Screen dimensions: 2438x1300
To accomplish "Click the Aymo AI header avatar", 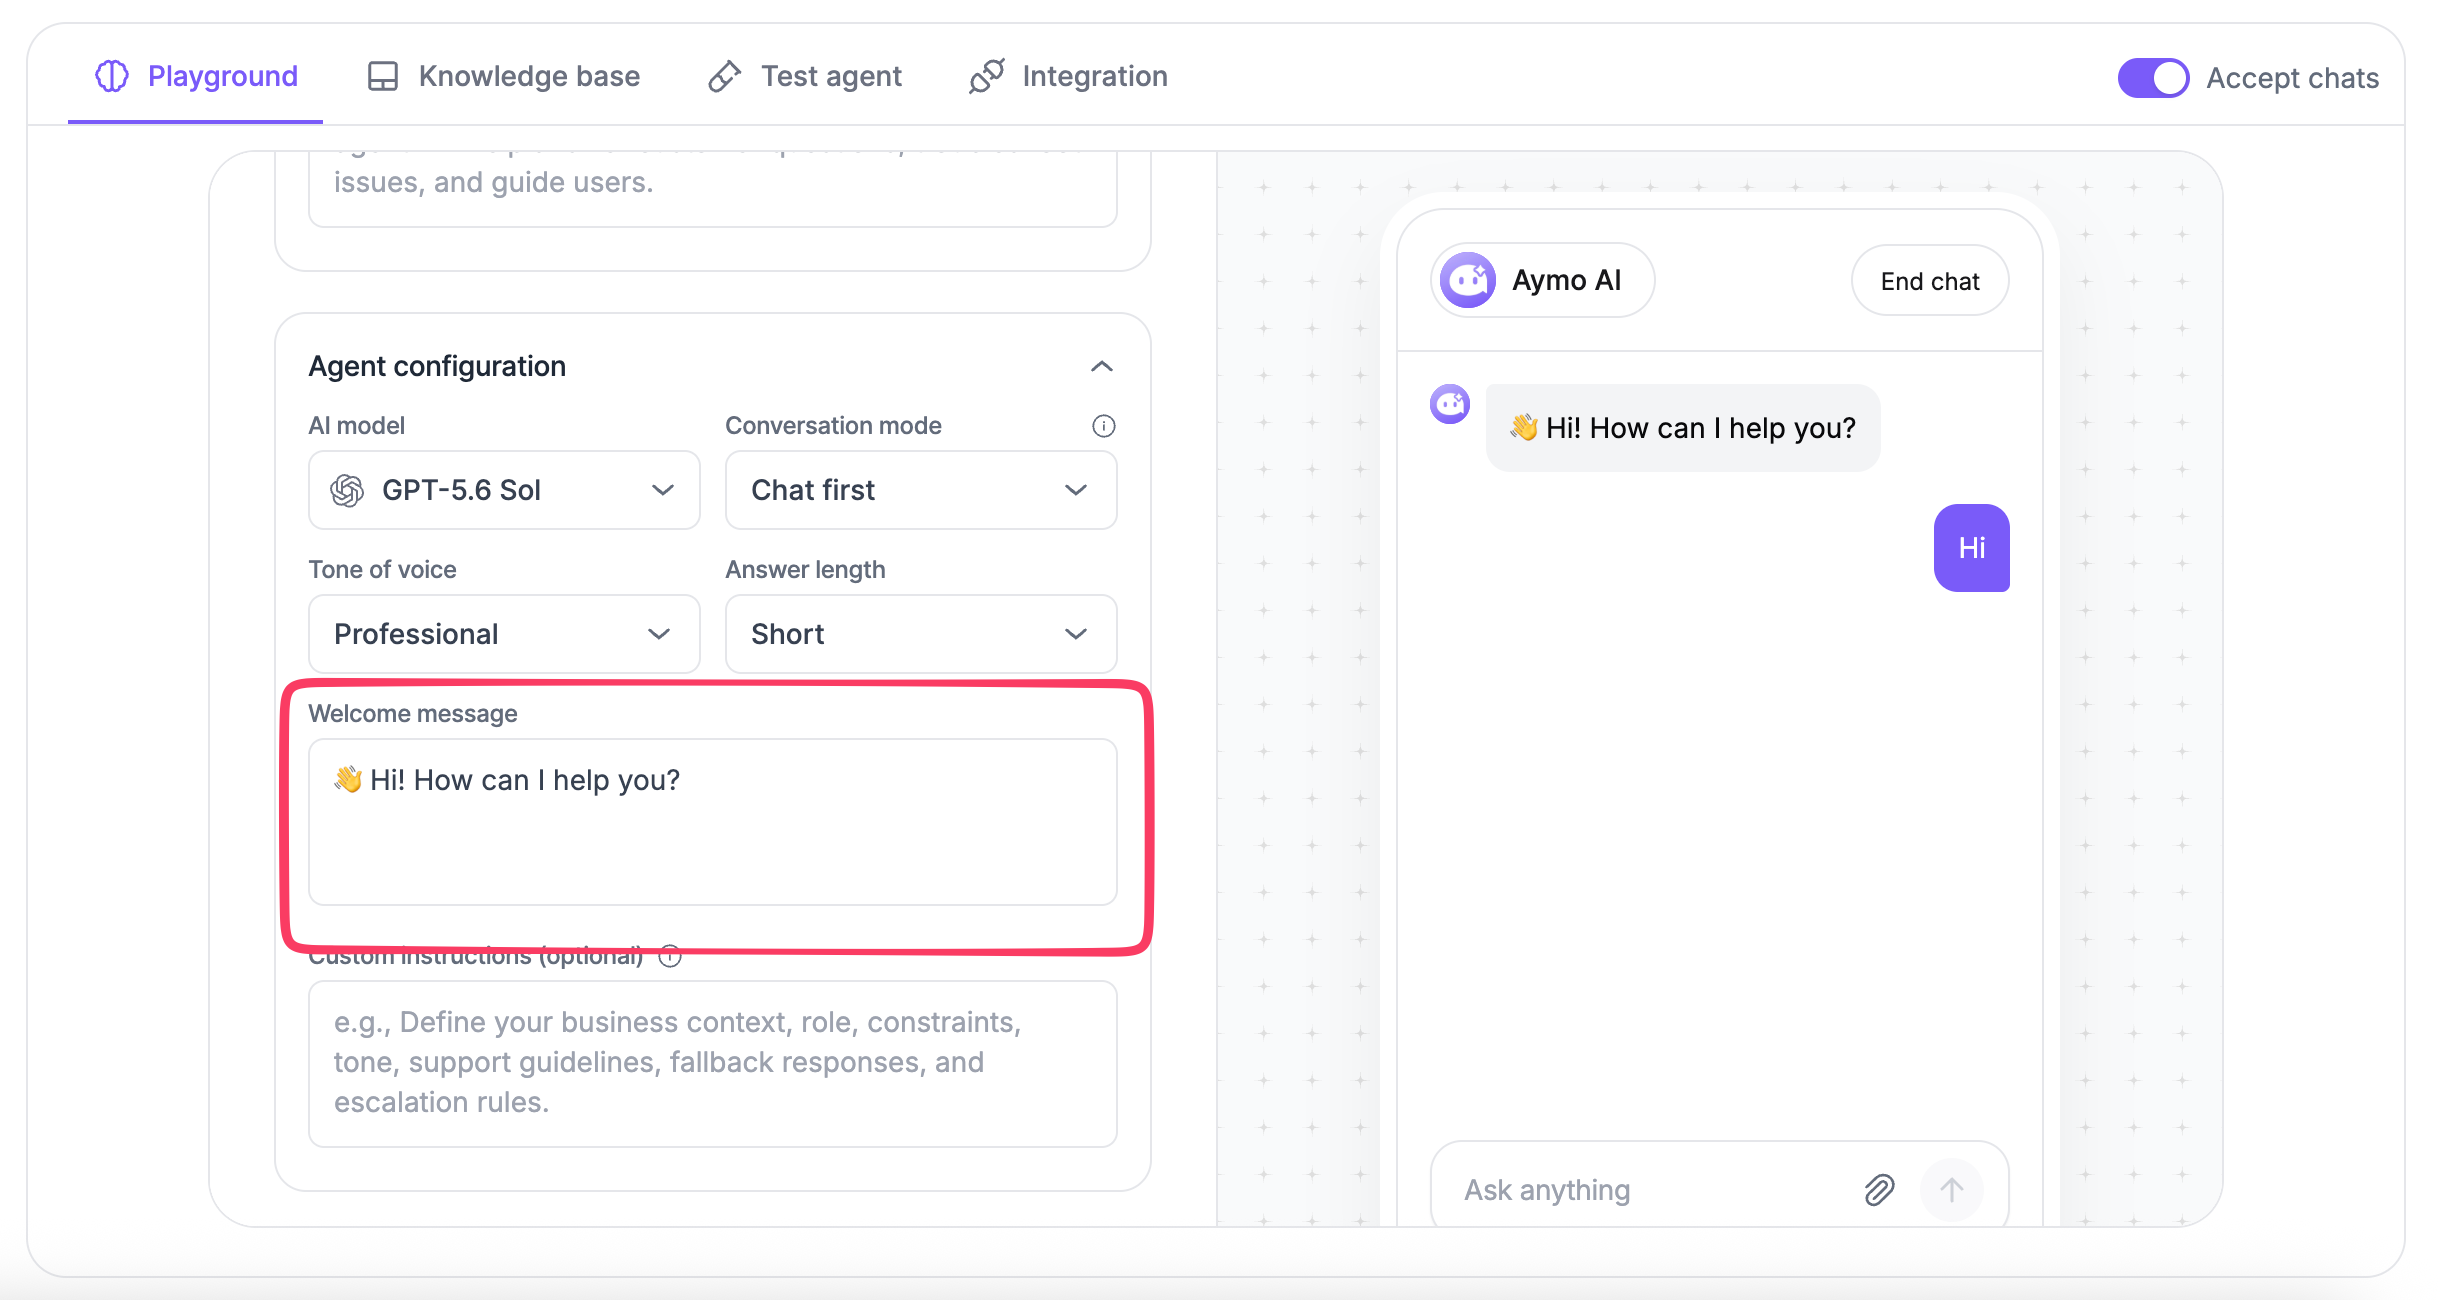I will click(1468, 280).
